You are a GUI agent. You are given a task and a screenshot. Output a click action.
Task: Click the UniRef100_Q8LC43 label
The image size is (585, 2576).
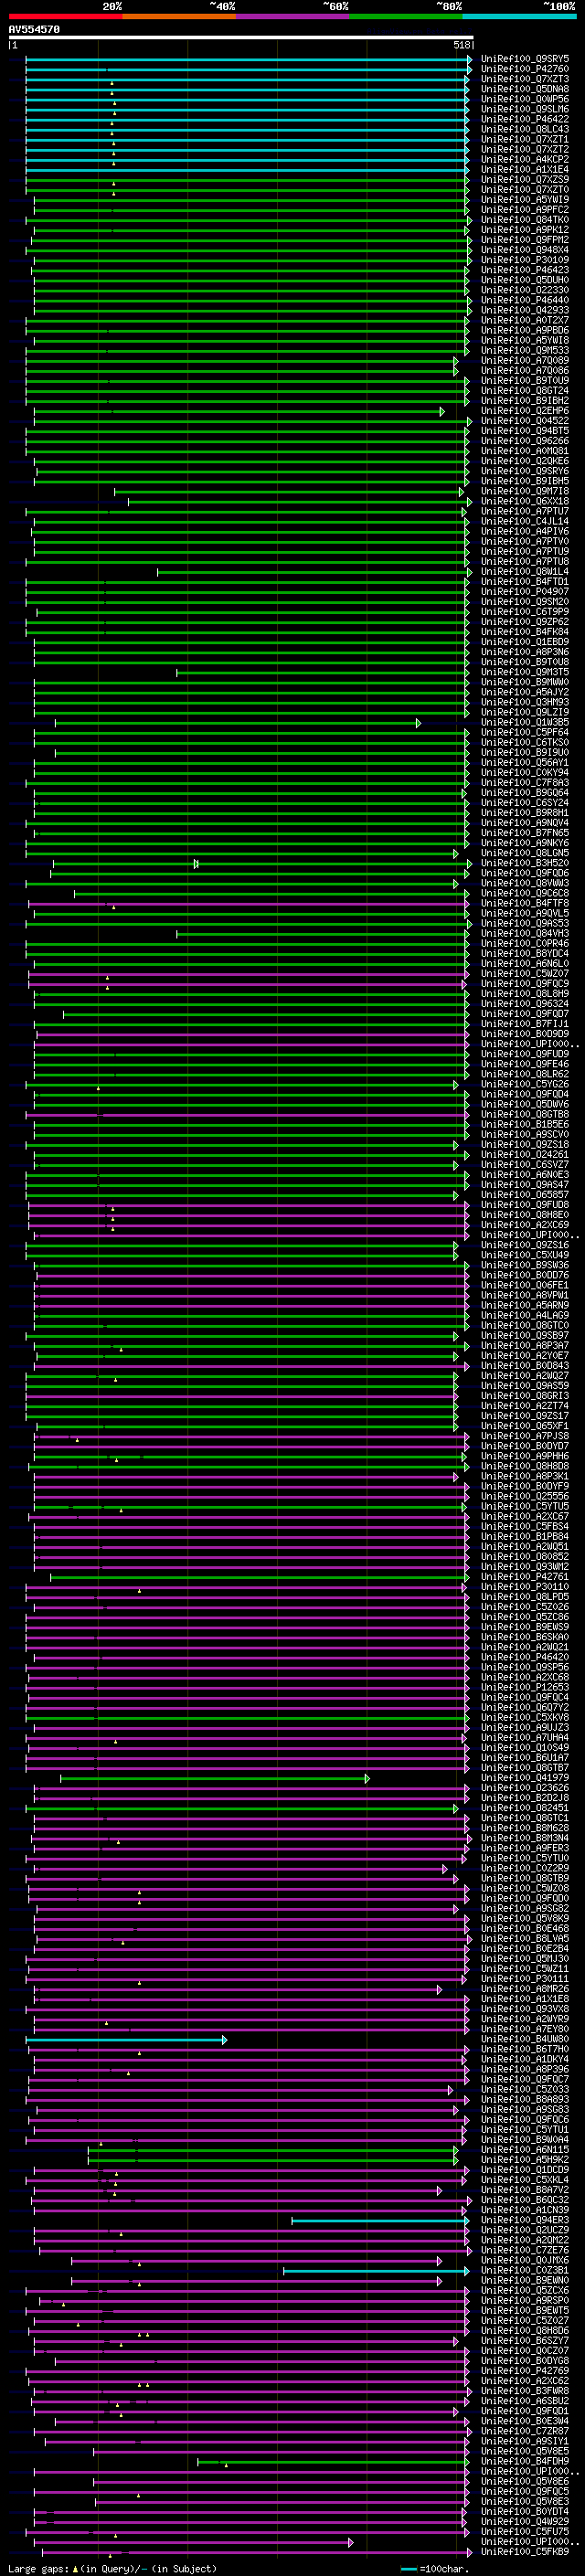click(x=525, y=129)
